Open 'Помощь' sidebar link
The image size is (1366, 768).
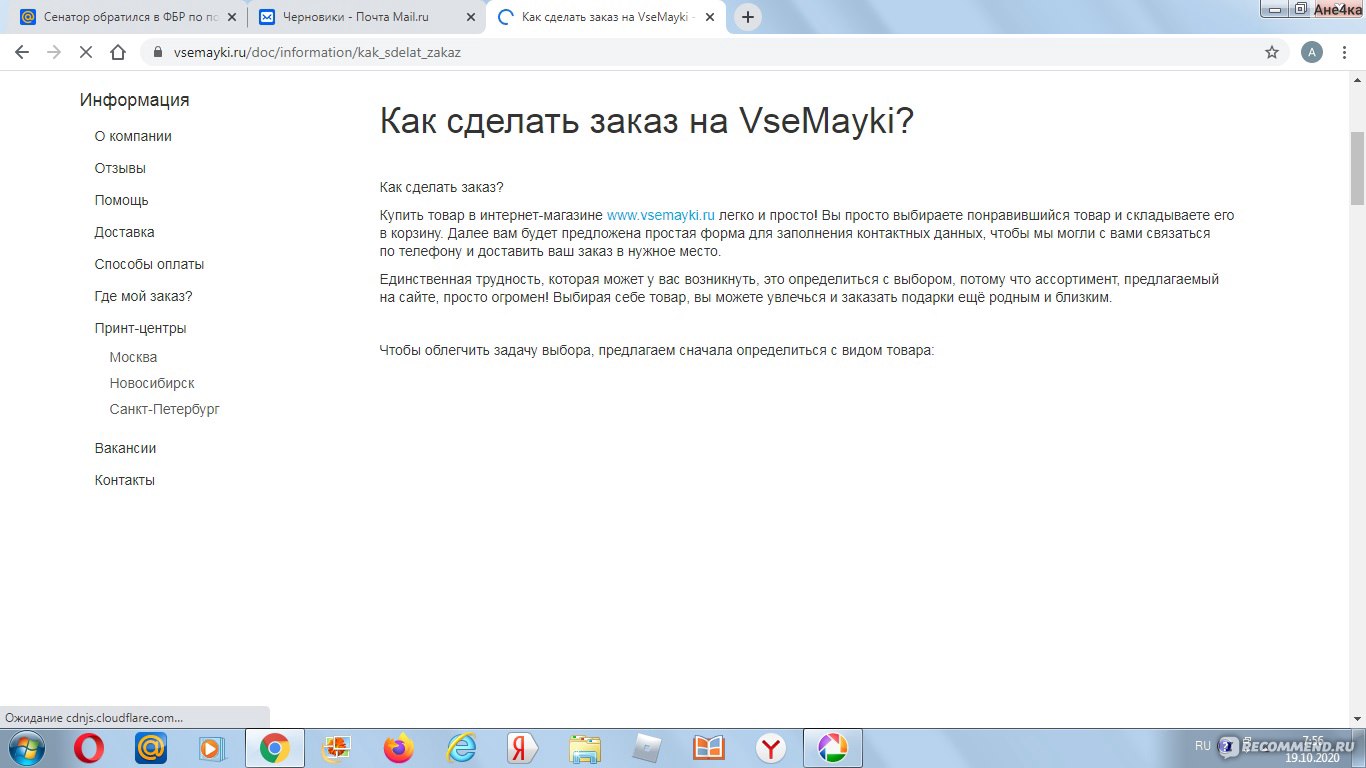121,200
